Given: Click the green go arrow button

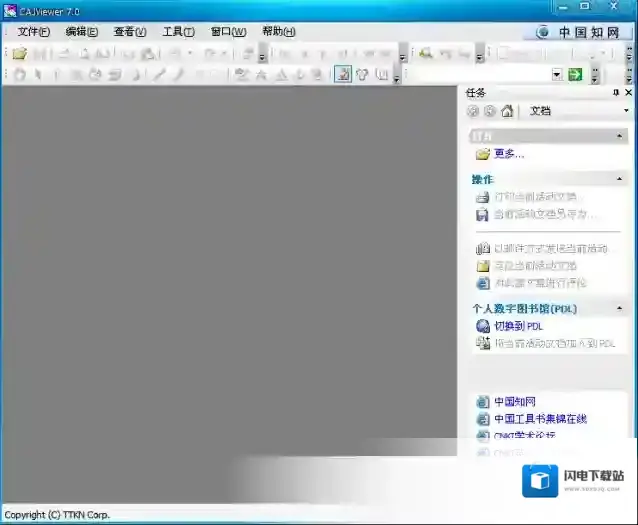Looking at the screenshot, I should 575,74.
